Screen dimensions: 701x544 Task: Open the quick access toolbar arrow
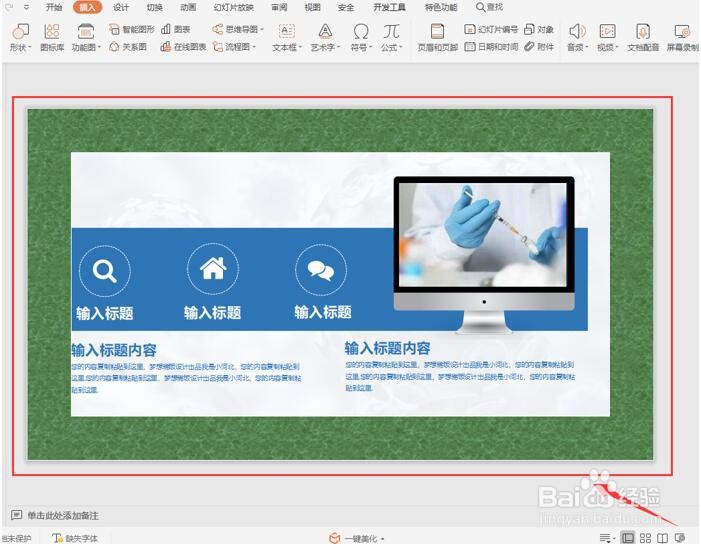[x=26, y=7]
